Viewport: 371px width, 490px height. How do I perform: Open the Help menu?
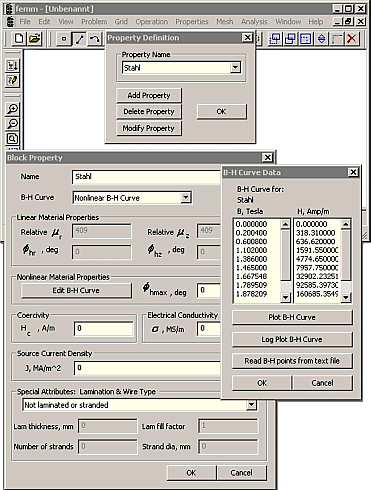tap(316, 22)
